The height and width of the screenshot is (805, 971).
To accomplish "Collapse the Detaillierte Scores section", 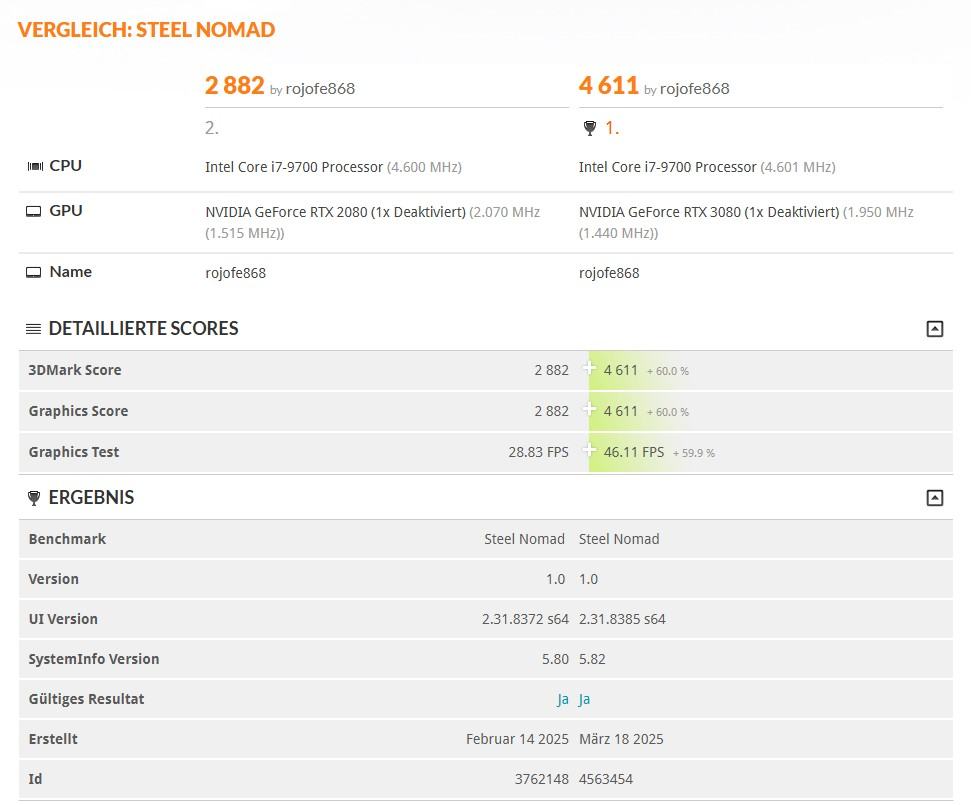I will click(x=935, y=329).
